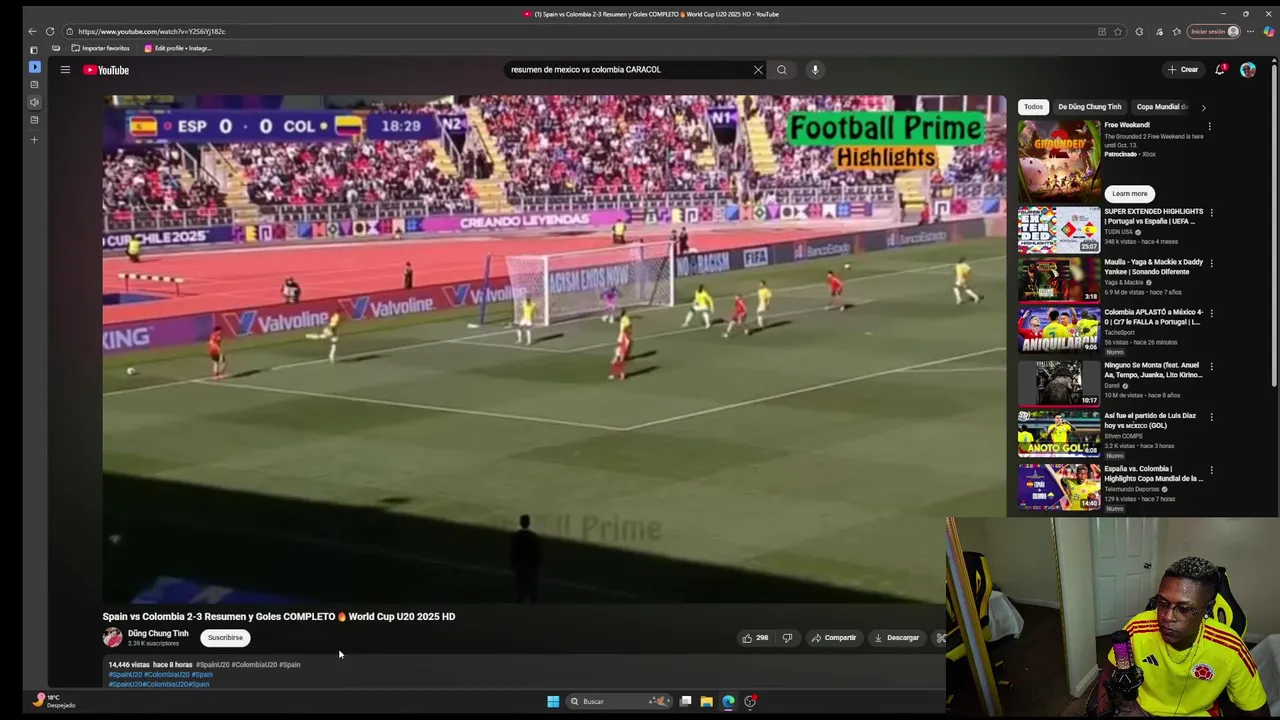Open File Explorer from the taskbar
This screenshot has width=1280, height=720.
pyautogui.click(x=706, y=702)
